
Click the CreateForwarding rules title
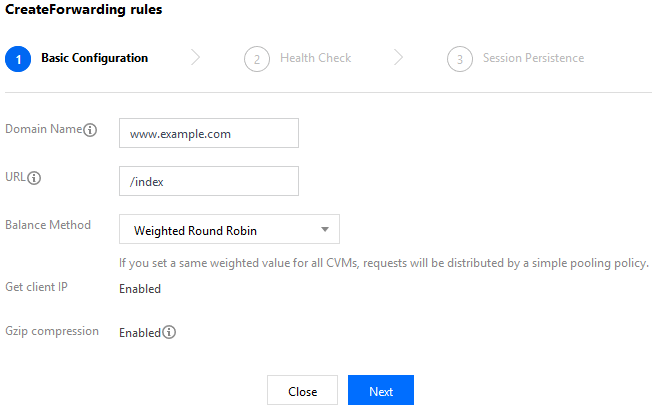tap(84, 10)
